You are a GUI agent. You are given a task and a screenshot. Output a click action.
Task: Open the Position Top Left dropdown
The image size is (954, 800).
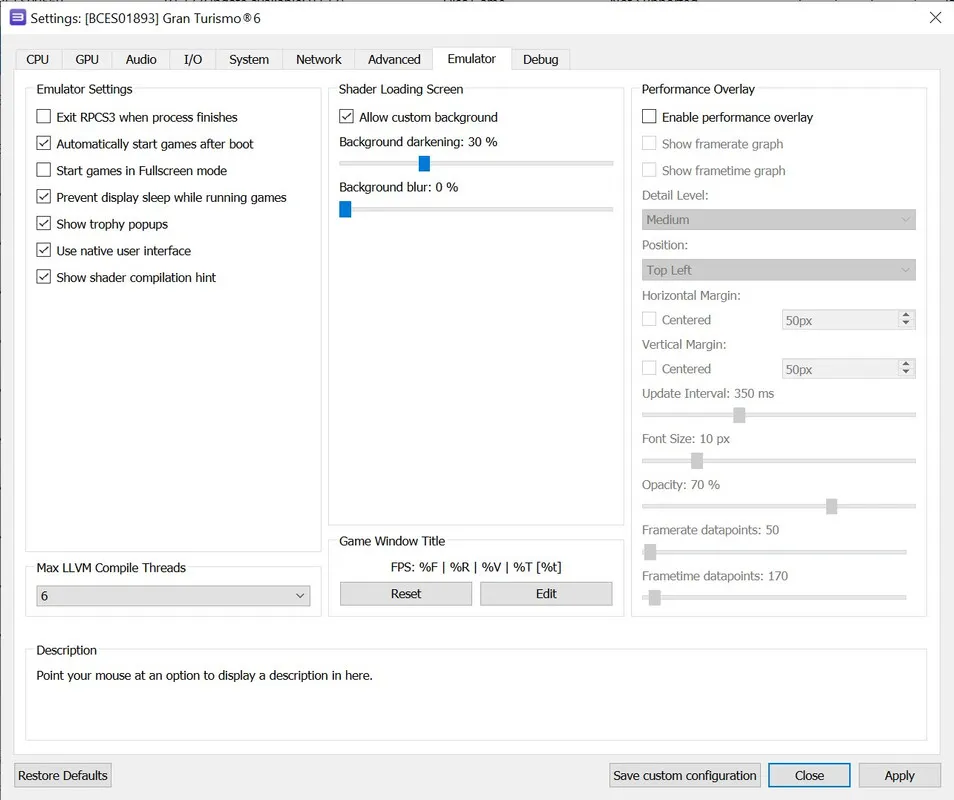pyautogui.click(x=778, y=270)
